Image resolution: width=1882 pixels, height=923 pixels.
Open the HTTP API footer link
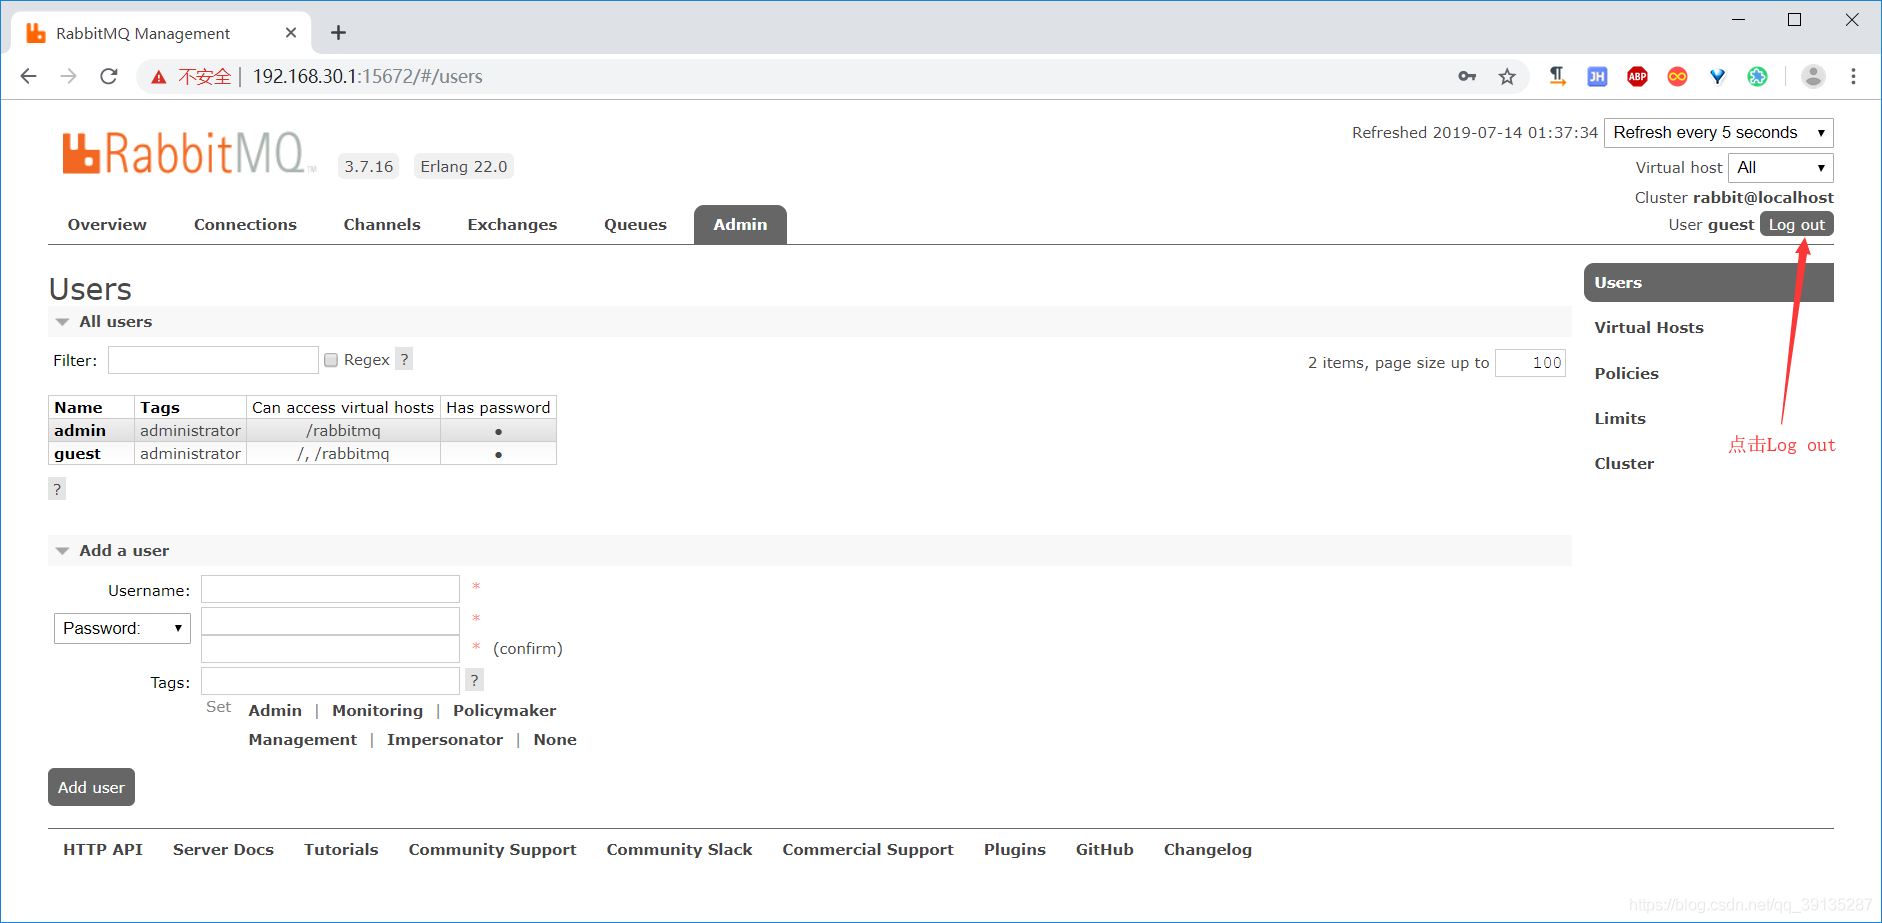[x=103, y=850]
